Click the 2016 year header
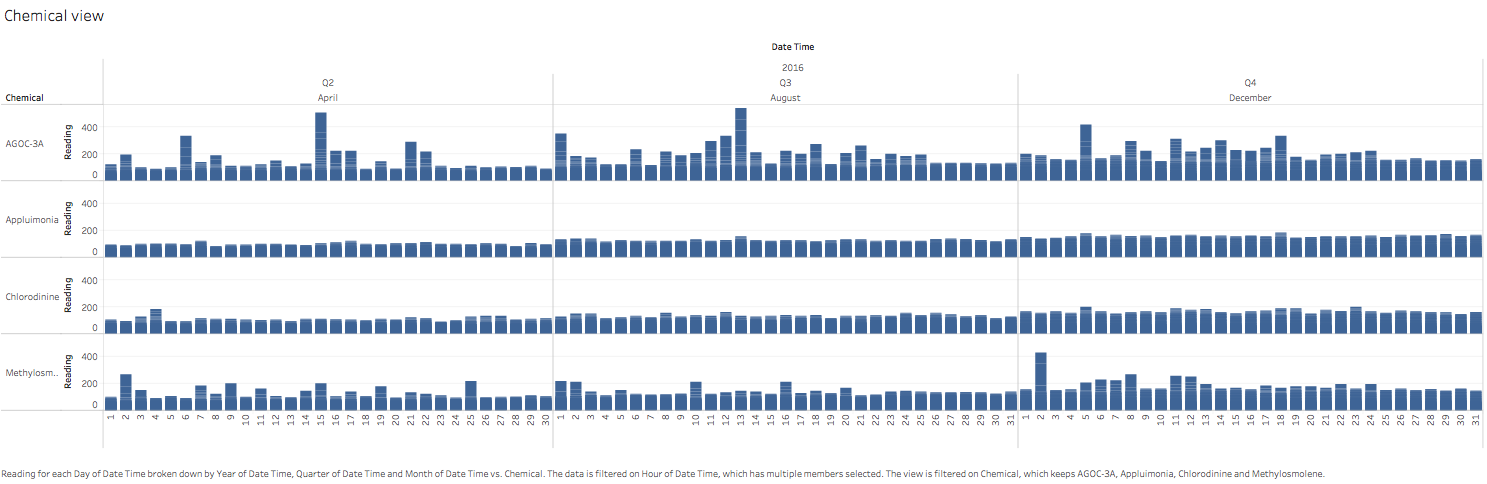 793,68
